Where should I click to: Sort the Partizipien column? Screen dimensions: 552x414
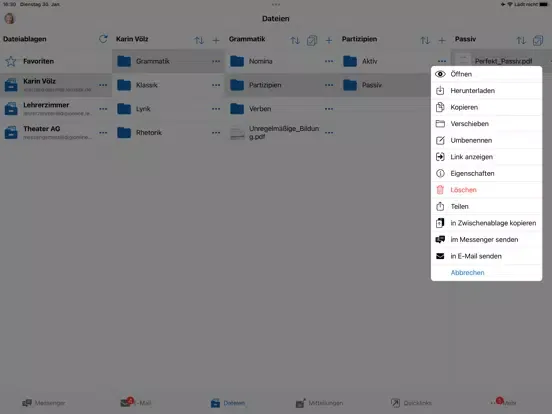tap(425, 40)
